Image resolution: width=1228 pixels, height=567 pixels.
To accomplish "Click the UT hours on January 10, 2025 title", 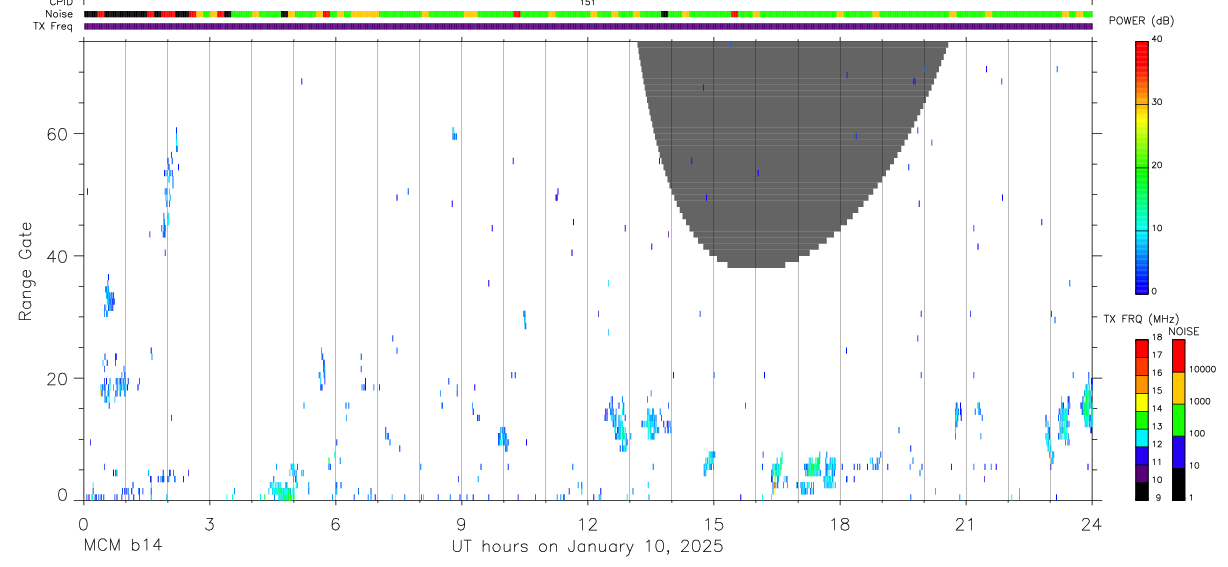I will point(587,546).
